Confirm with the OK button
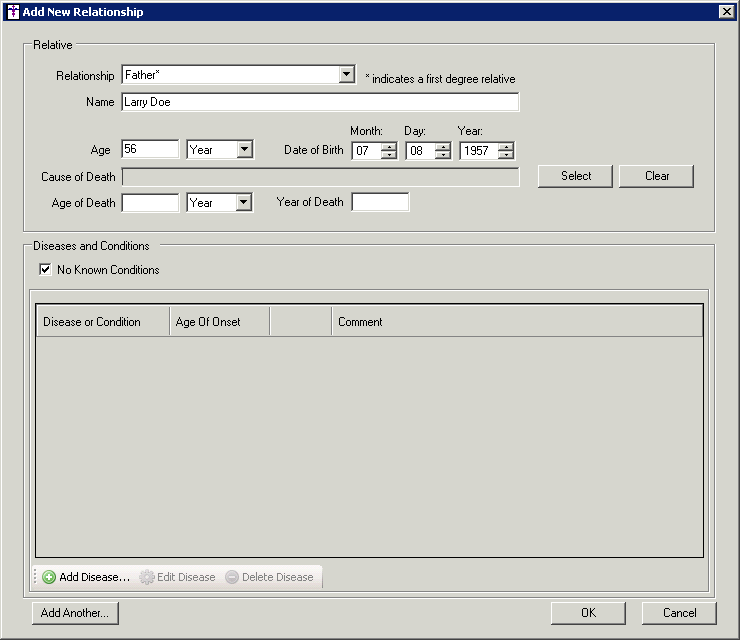The image size is (740, 640). [588, 613]
